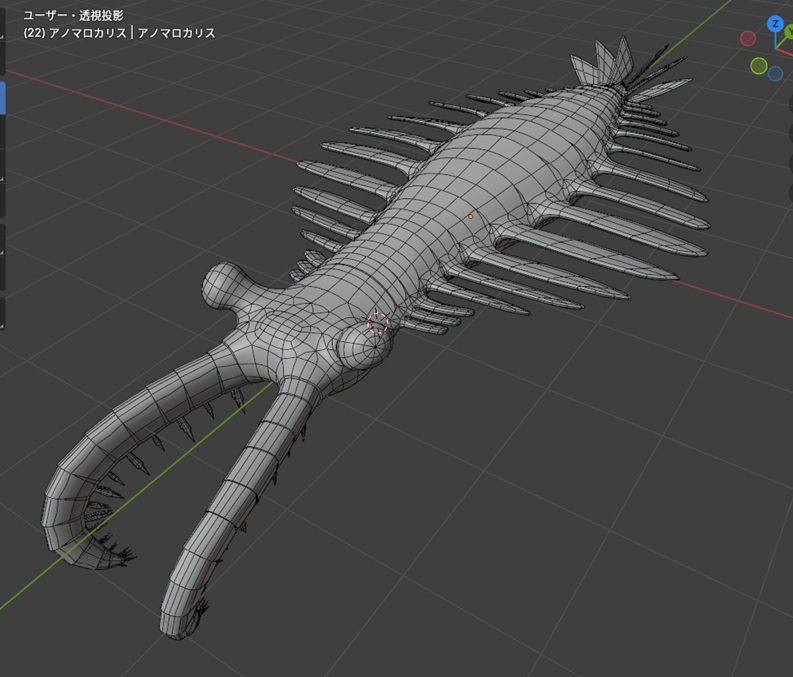Image resolution: width=793 pixels, height=677 pixels.
Task: Click the hollow blue negative Z gizmo circle
Action: pyautogui.click(x=775, y=74)
